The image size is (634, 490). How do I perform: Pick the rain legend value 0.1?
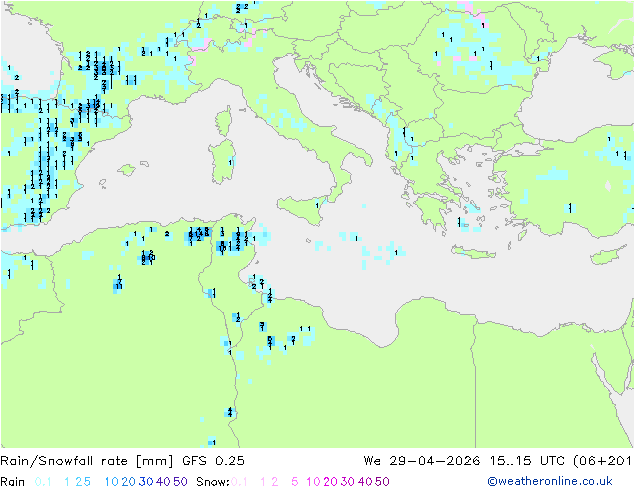tap(43, 482)
